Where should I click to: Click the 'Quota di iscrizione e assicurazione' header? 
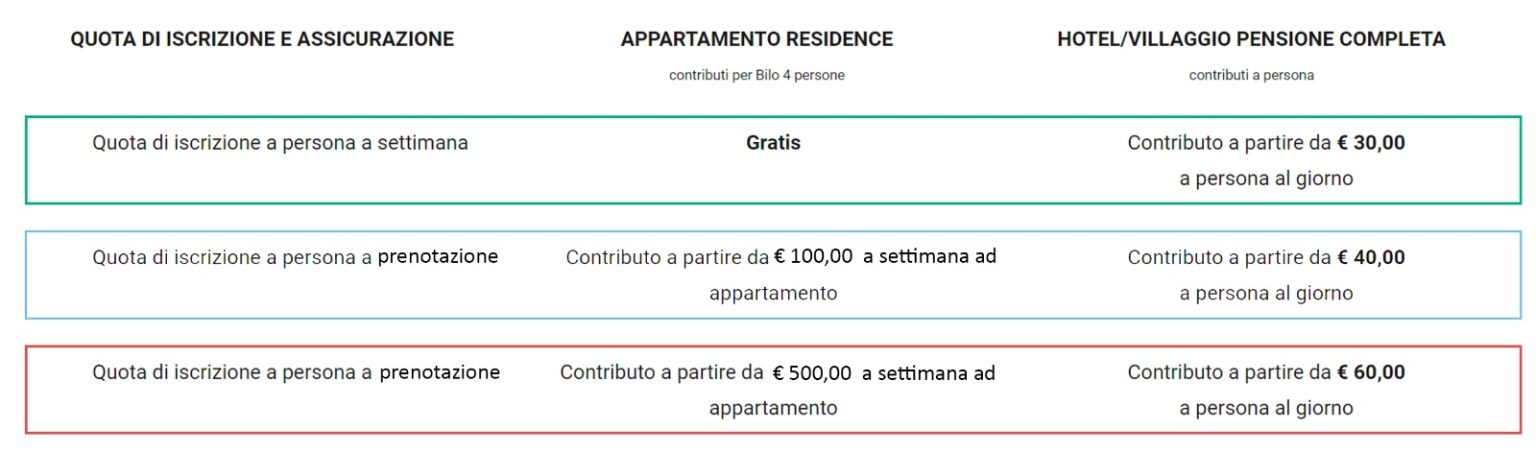262,39
